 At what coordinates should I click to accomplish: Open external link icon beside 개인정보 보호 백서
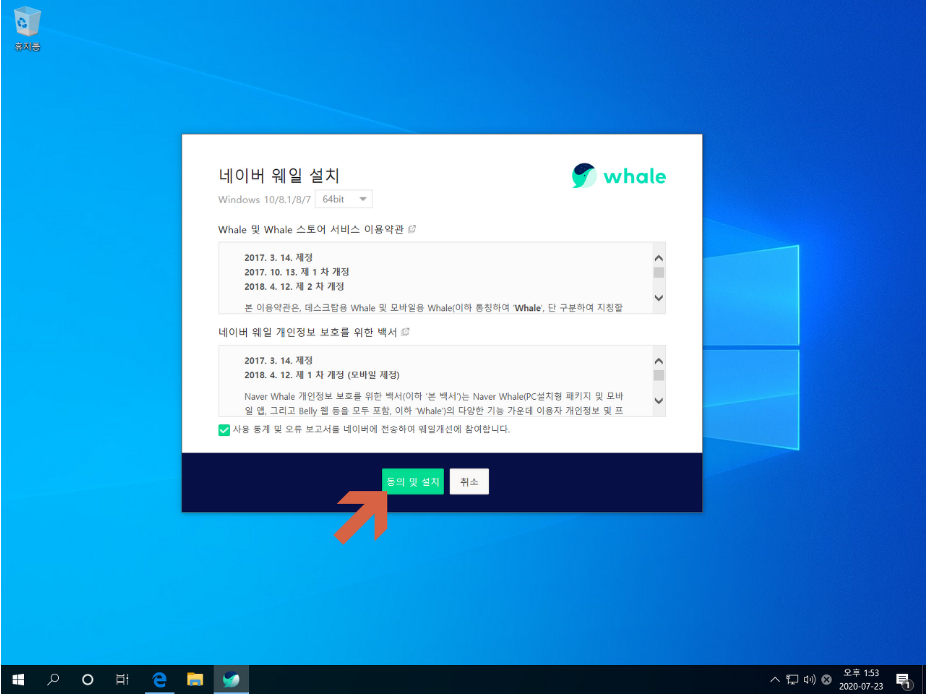[x=405, y=332]
